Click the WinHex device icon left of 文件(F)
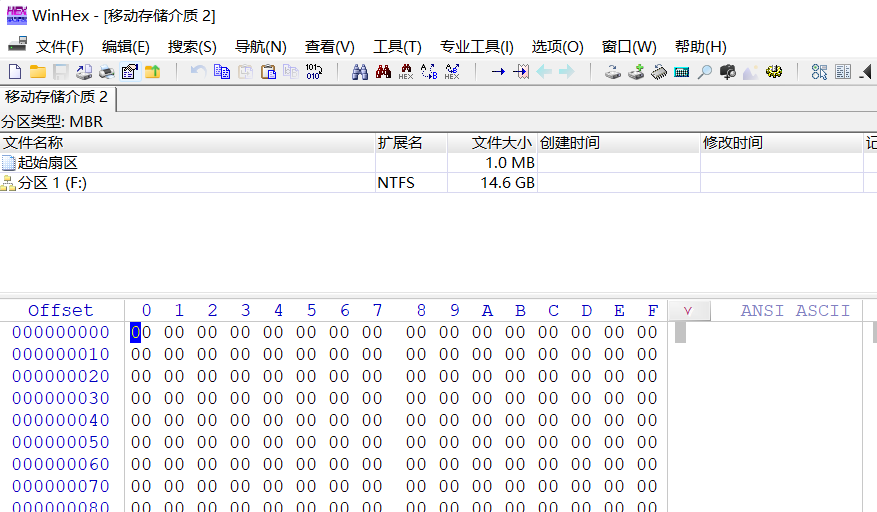877x512 pixels. pyautogui.click(x=18, y=44)
